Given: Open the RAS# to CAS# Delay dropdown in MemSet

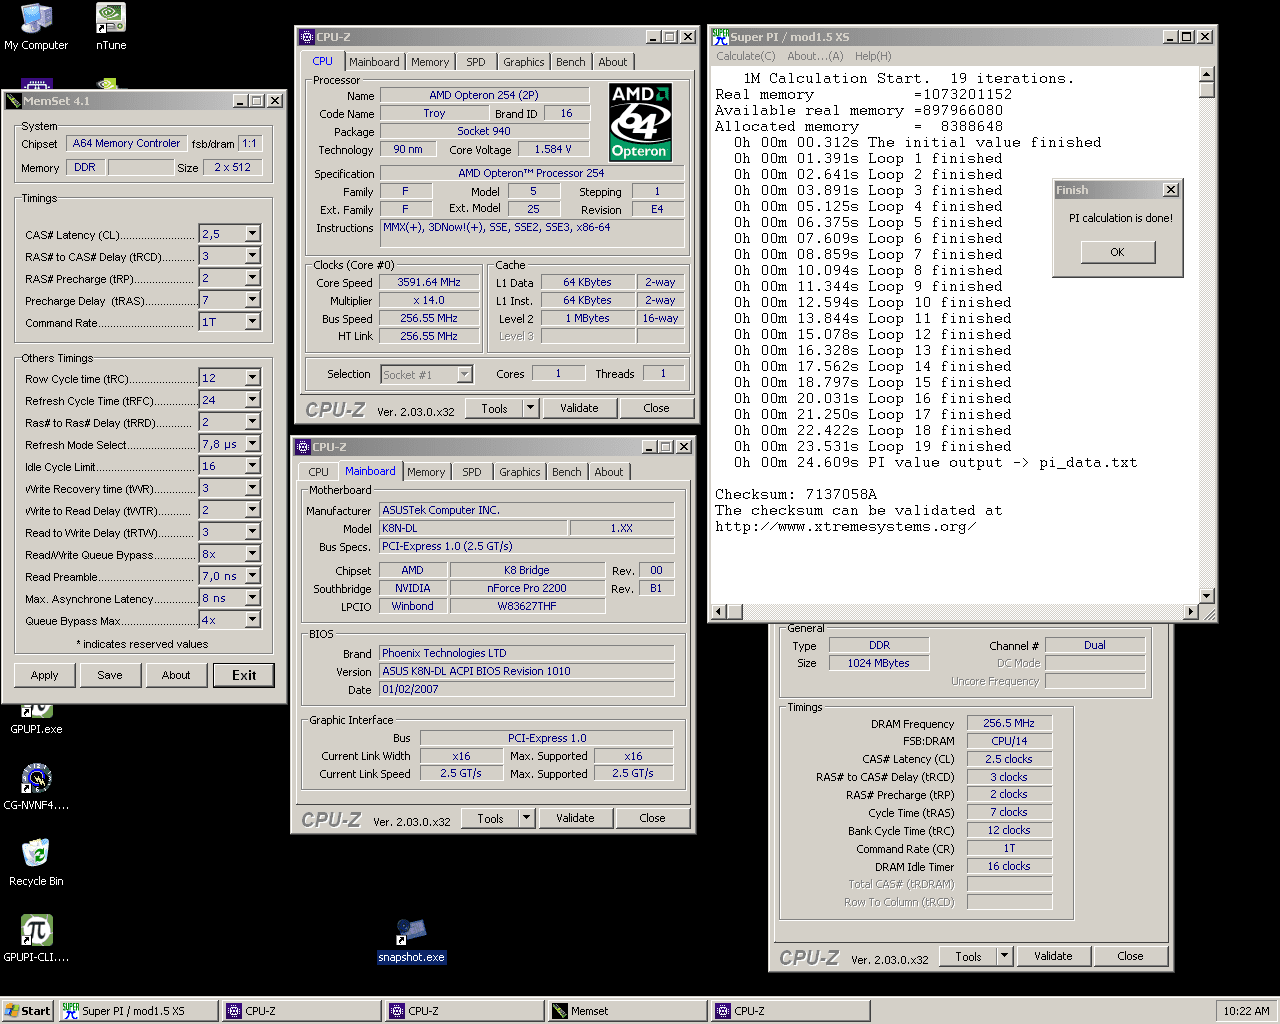Looking at the screenshot, I should click(x=252, y=256).
